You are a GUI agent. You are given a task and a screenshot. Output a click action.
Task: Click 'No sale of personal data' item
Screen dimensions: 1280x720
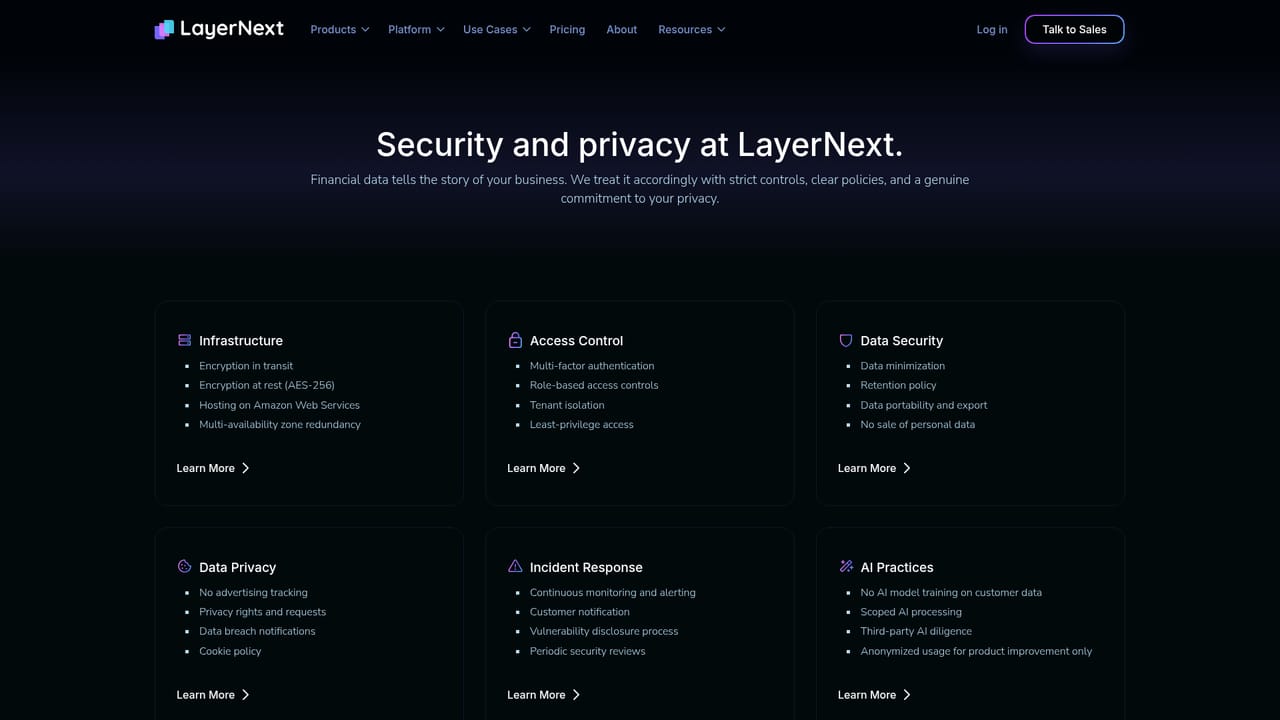(918, 424)
